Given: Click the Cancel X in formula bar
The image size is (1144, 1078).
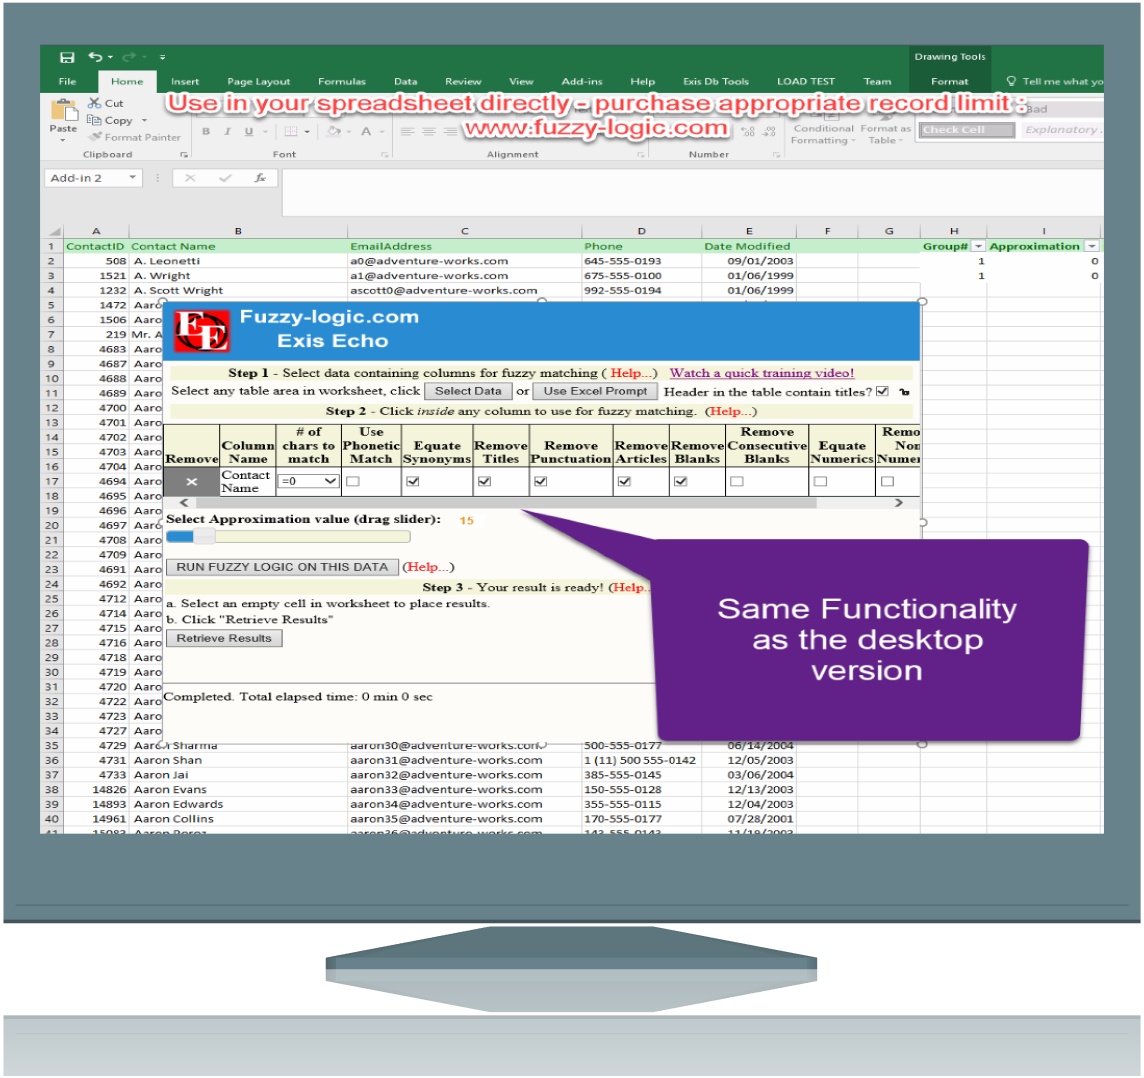Looking at the screenshot, I should tap(190, 178).
